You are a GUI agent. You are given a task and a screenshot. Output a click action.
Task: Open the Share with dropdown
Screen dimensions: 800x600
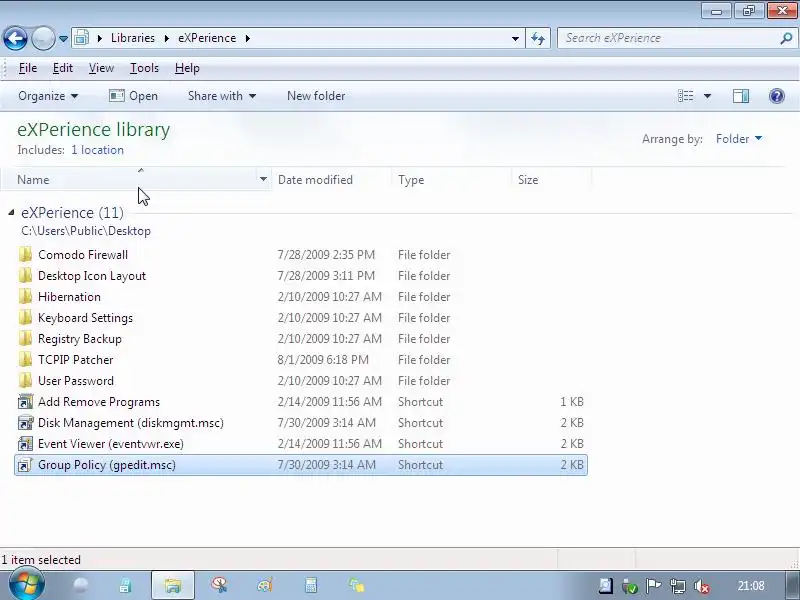[x=222, y=96]
